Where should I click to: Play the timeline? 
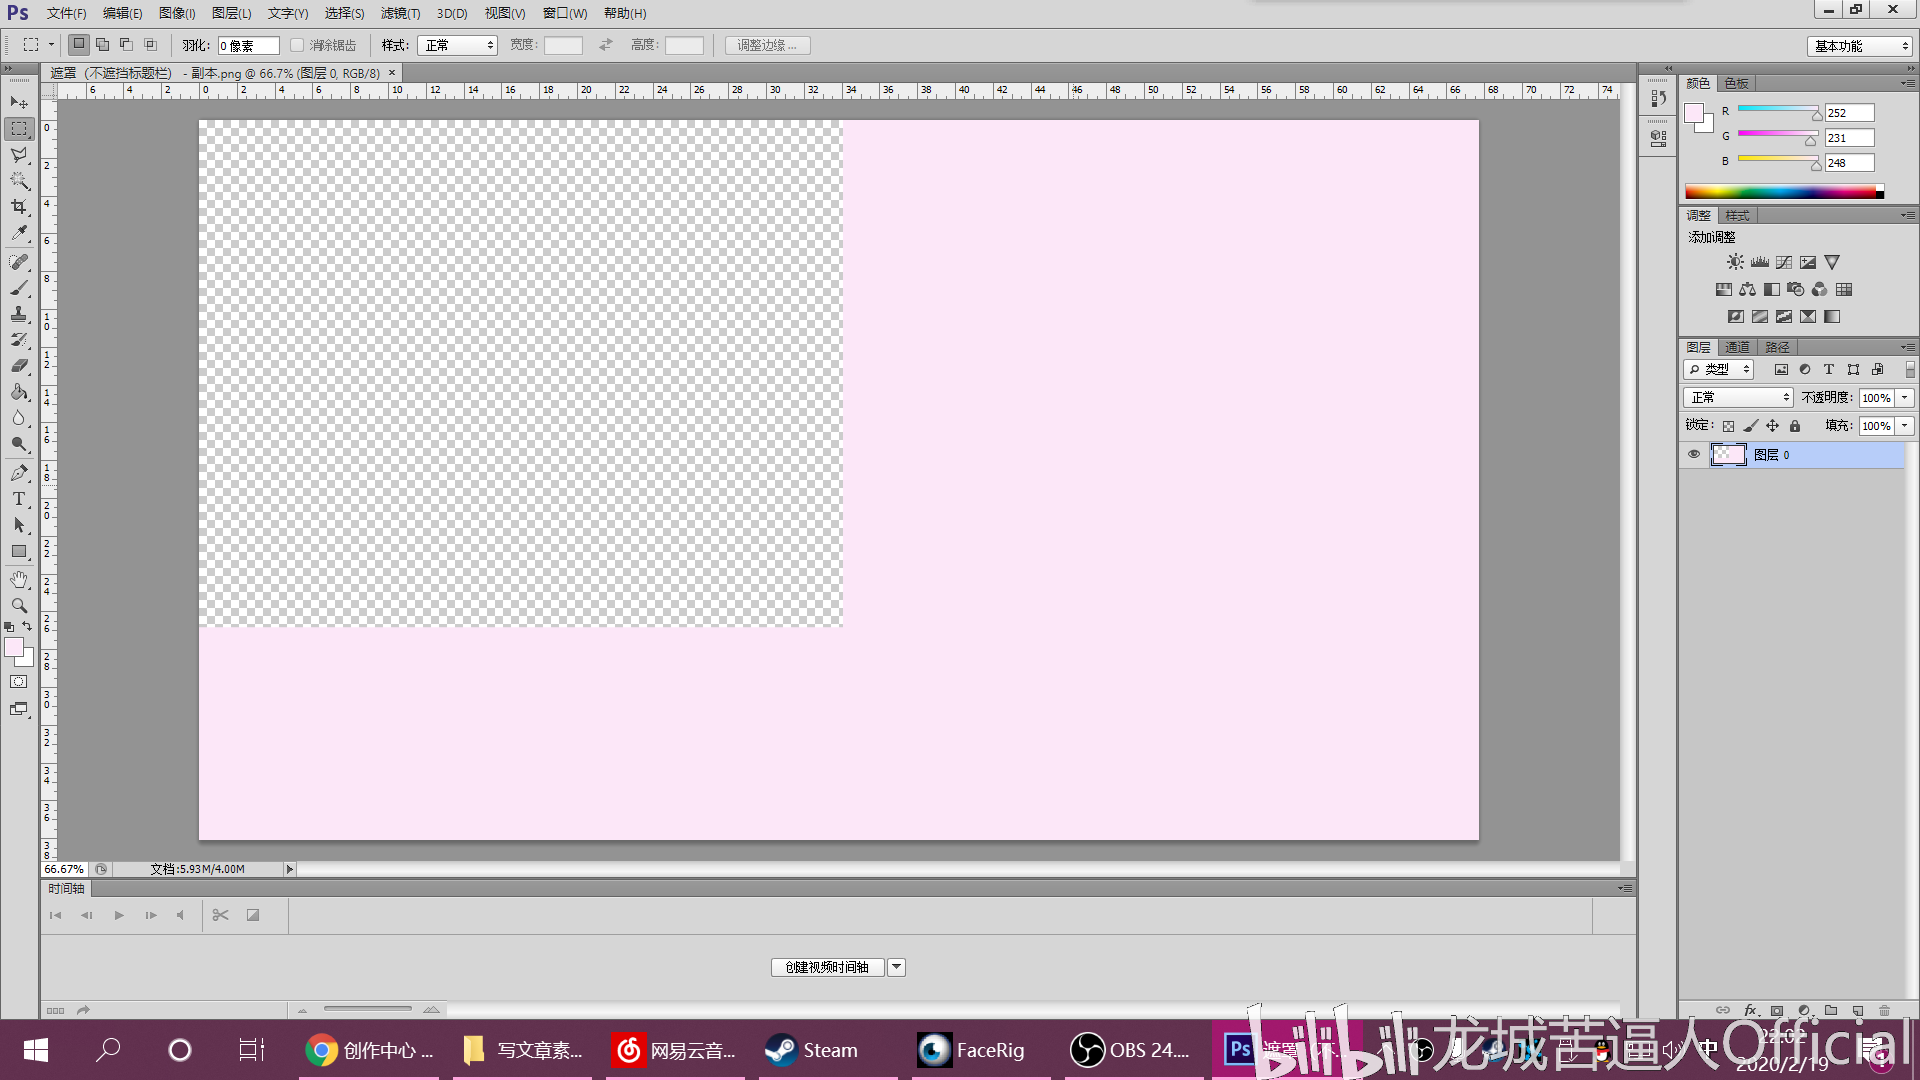tap(119, 915)
